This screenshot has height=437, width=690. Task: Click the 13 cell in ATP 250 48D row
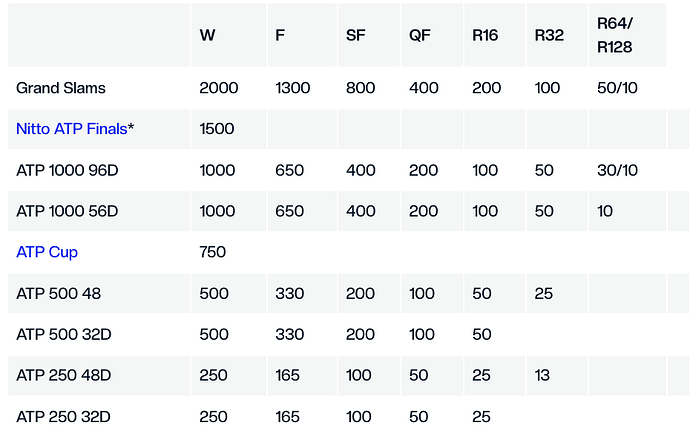(543, 374)
